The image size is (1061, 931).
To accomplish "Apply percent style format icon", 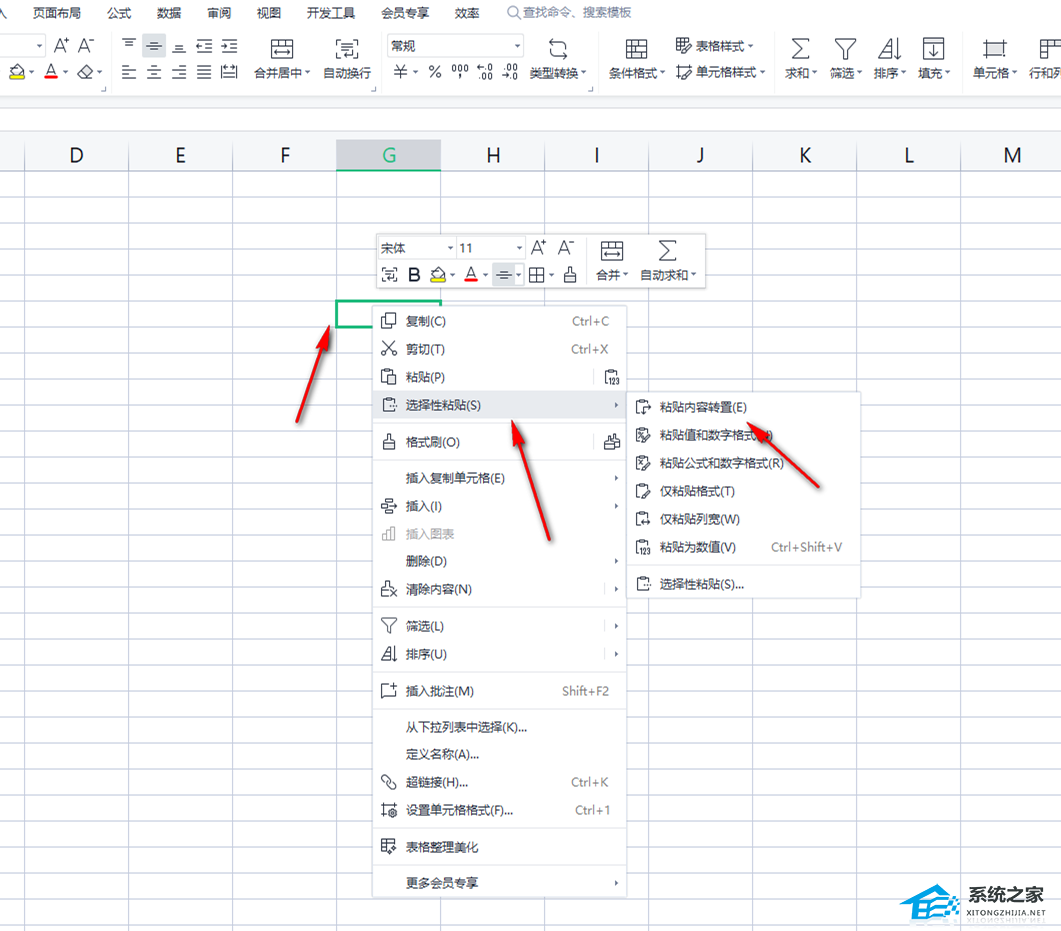I will (x=434, y=72).
